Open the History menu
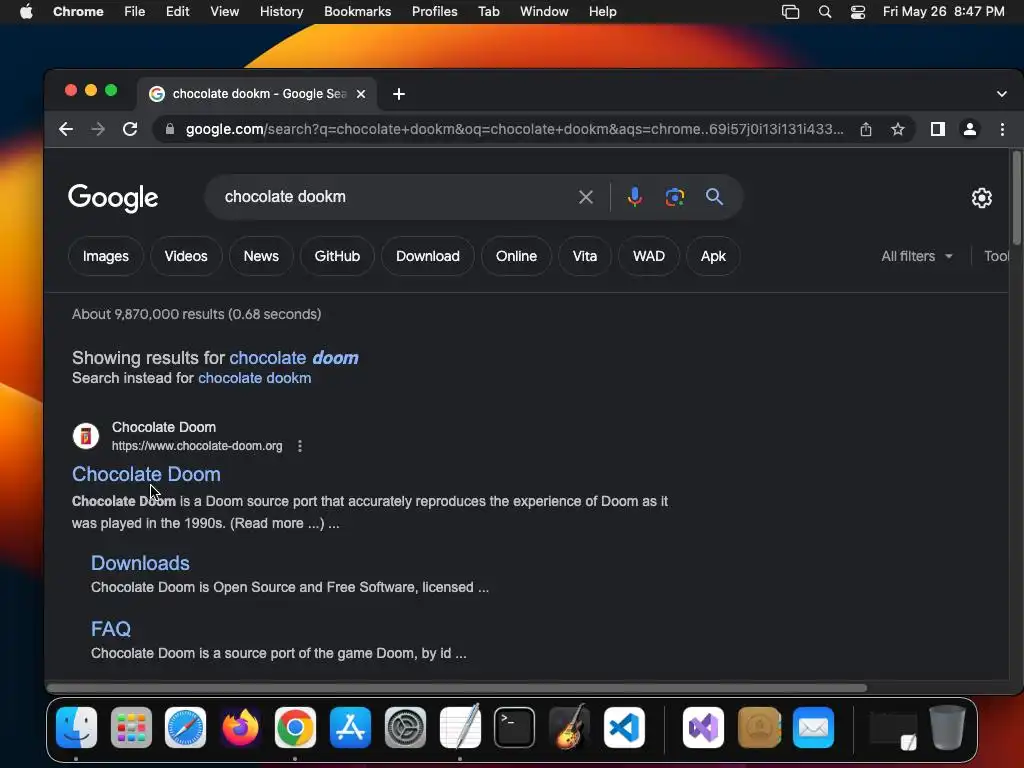The image size is (1024, 768). pyautogui.click(x=281, y=12)
